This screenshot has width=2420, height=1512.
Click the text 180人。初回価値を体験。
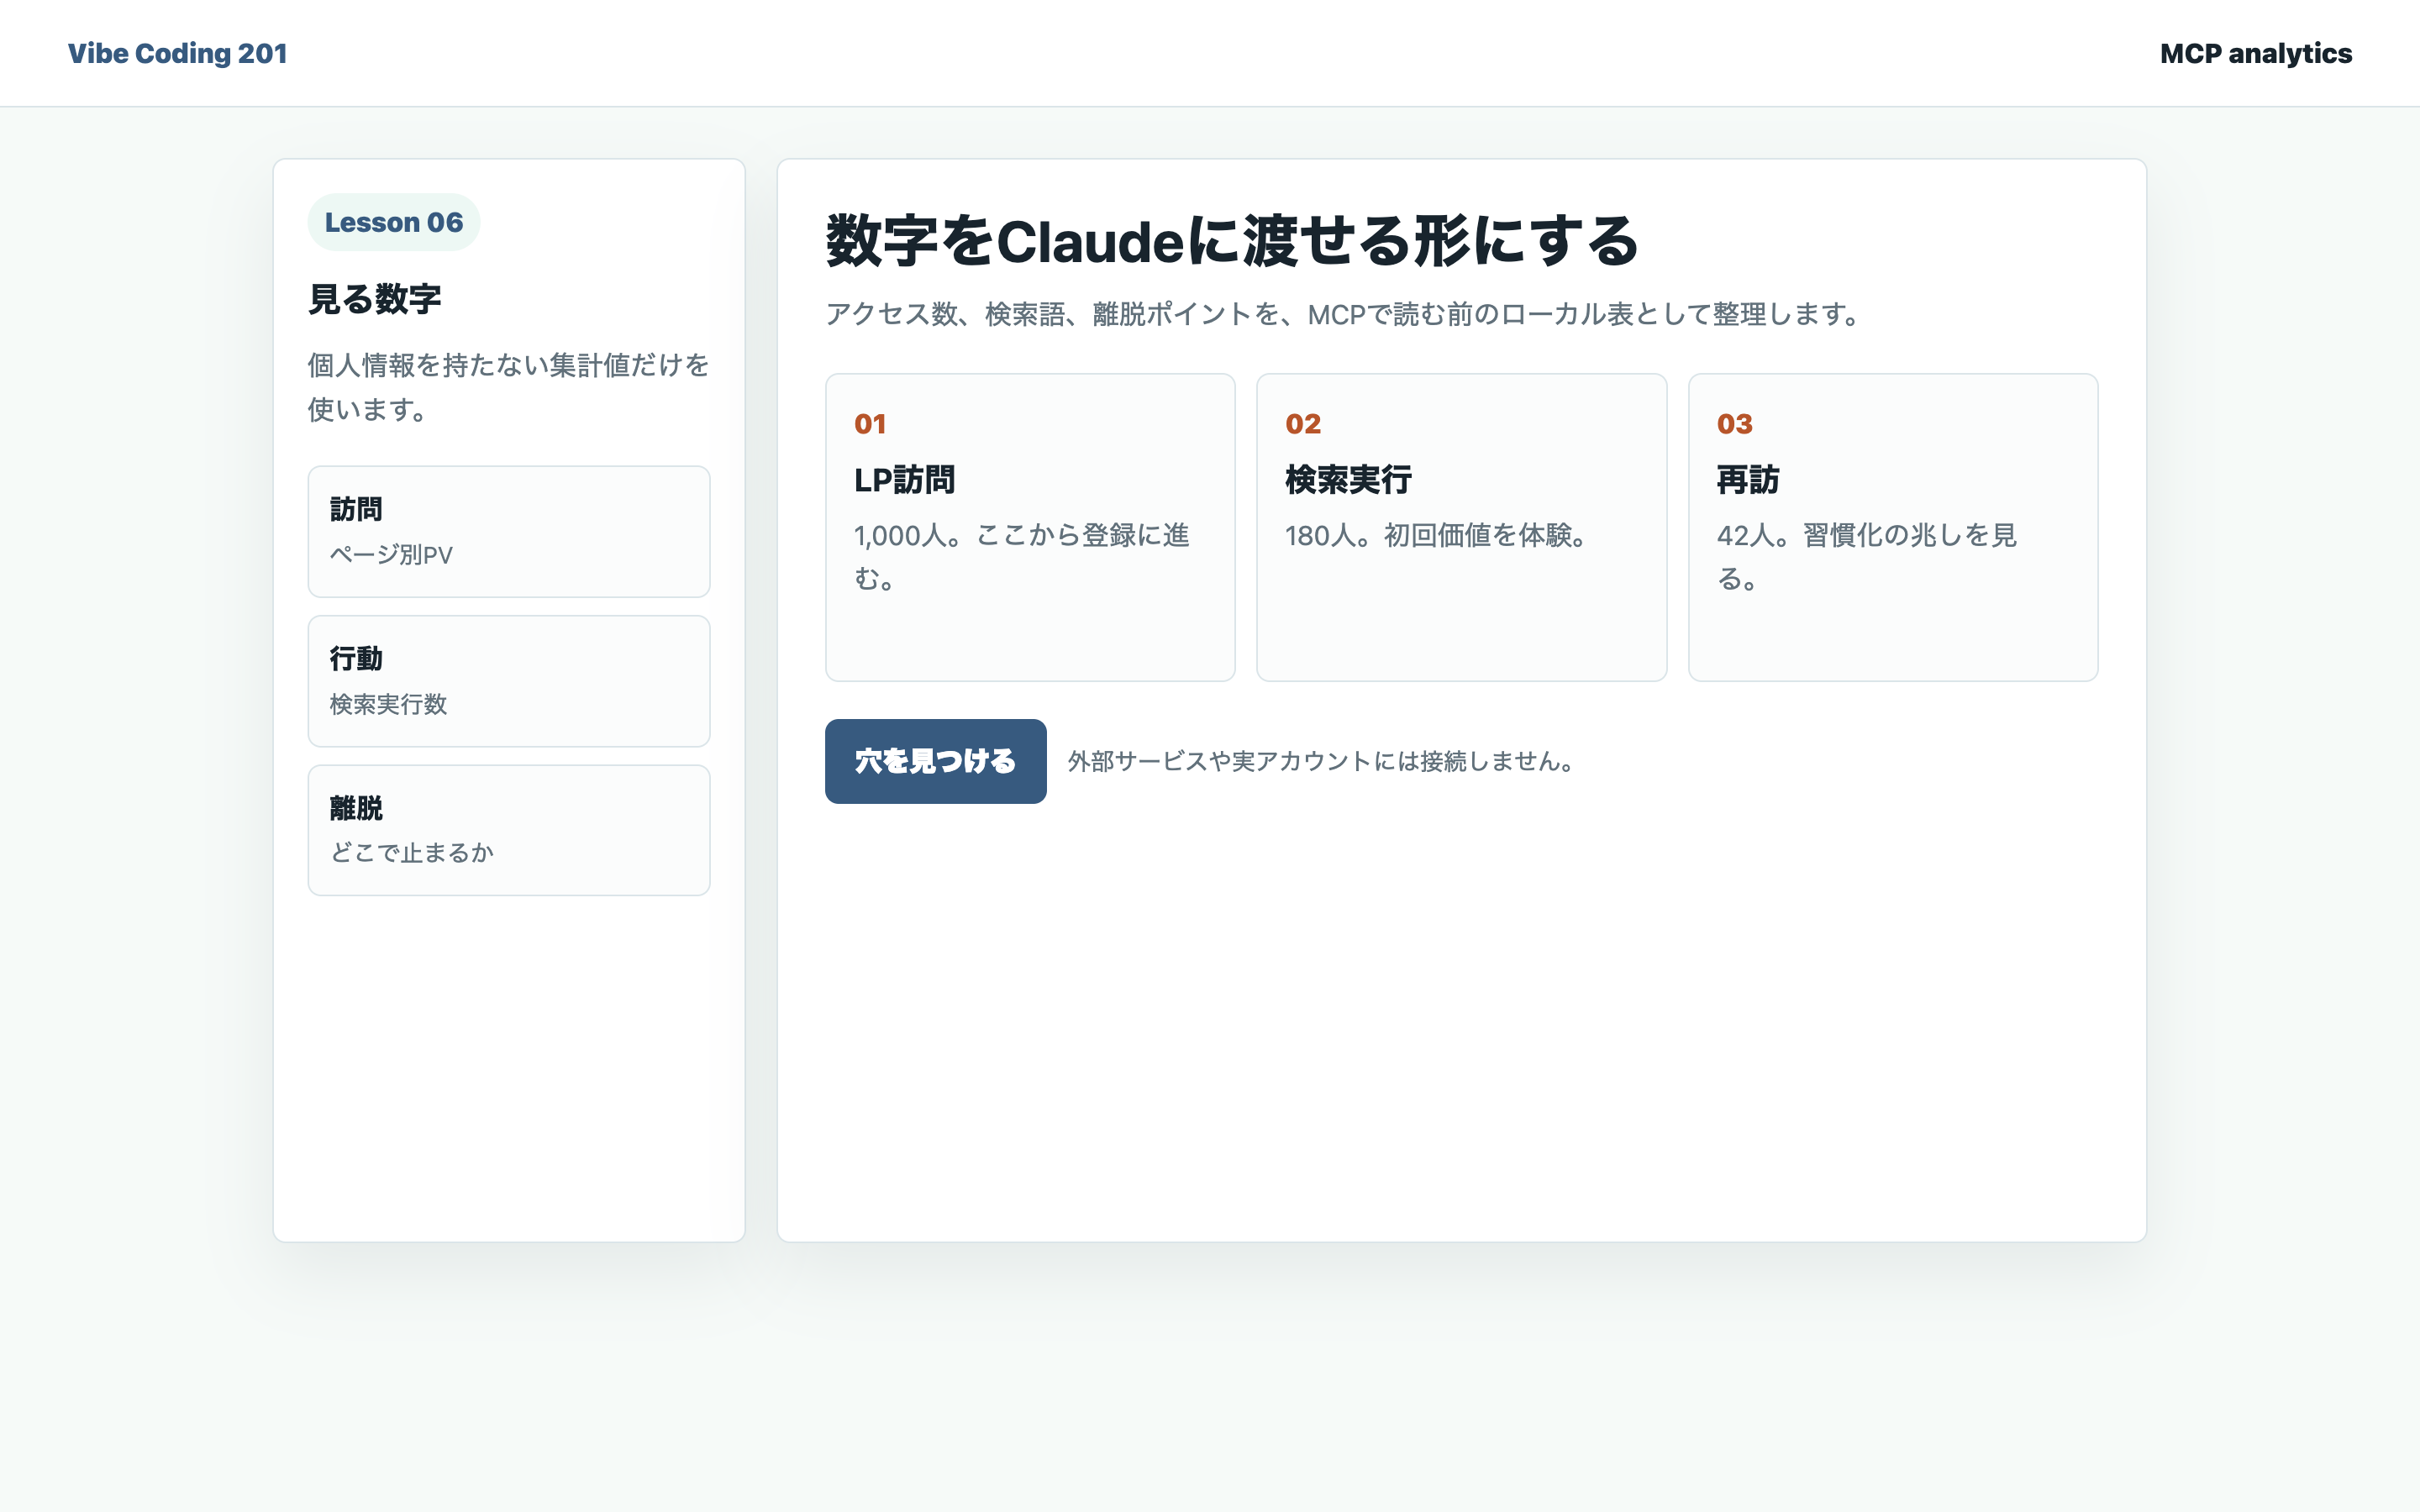[1436, 535]
